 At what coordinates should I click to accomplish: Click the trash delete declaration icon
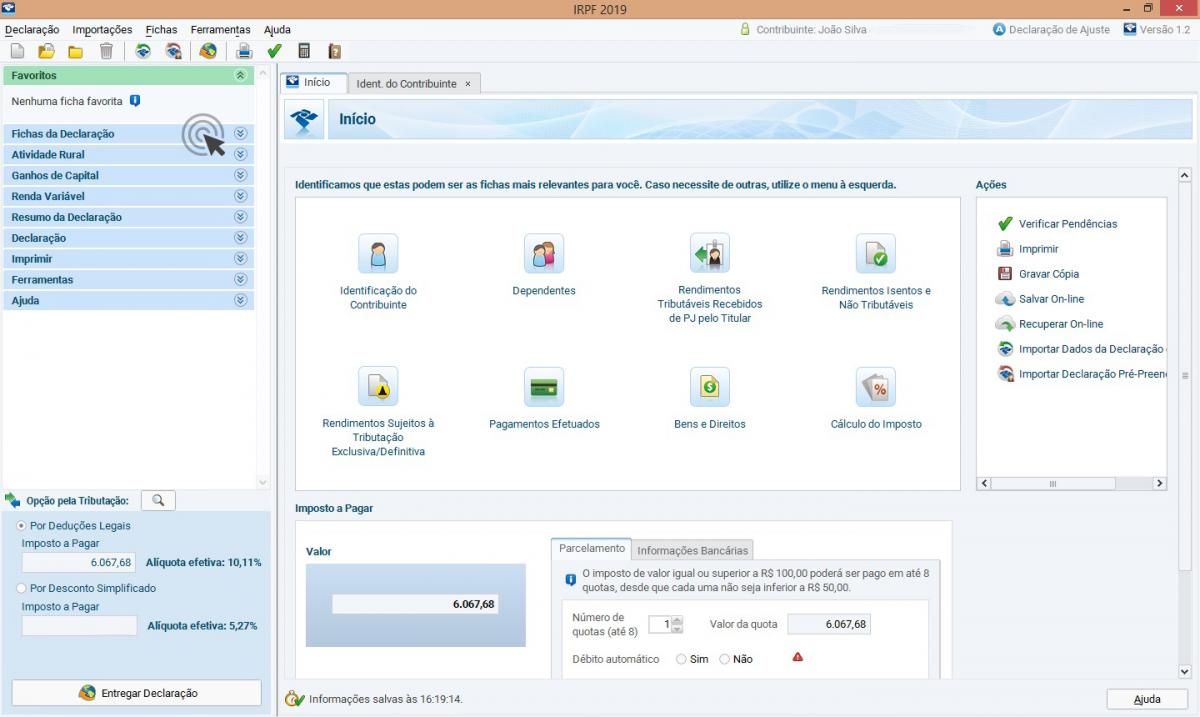[106, 51]
